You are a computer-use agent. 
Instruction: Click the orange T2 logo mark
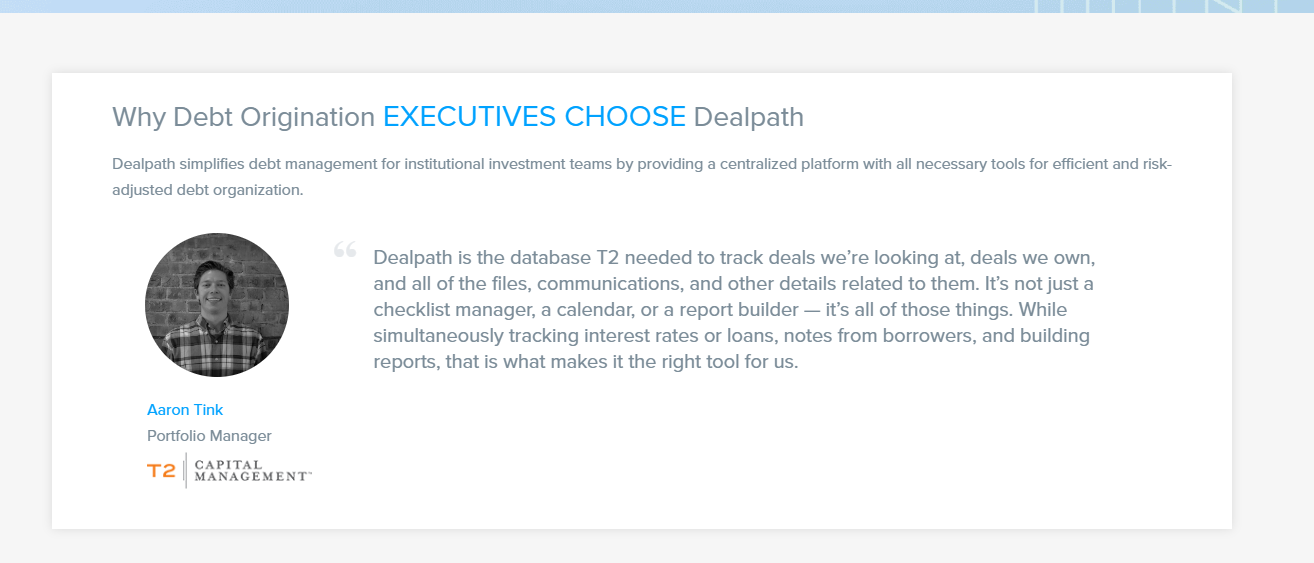coord(161,470)
